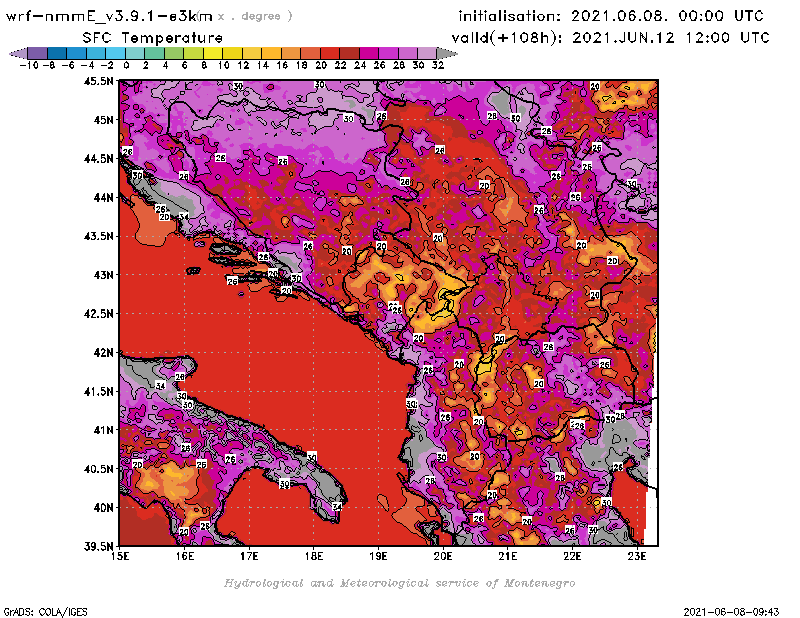Click the '0' colorbar scale label
Image resolution: width=800 pixels, height=618 pixels.
(126, 65)
